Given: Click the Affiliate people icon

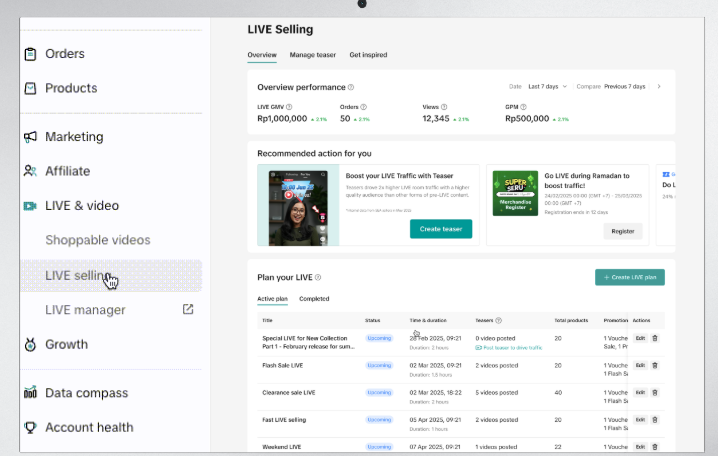Looking at the screenshot, I should click(x=30, y=171).
